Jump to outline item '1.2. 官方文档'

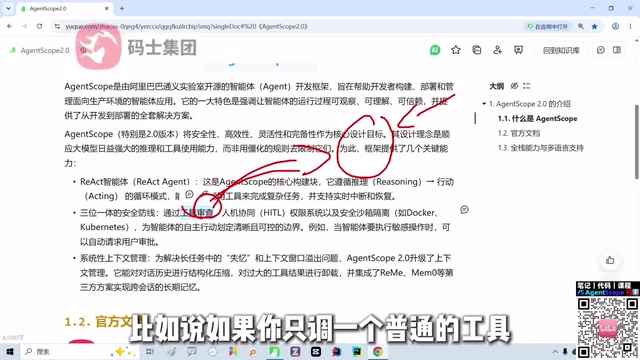519,133
